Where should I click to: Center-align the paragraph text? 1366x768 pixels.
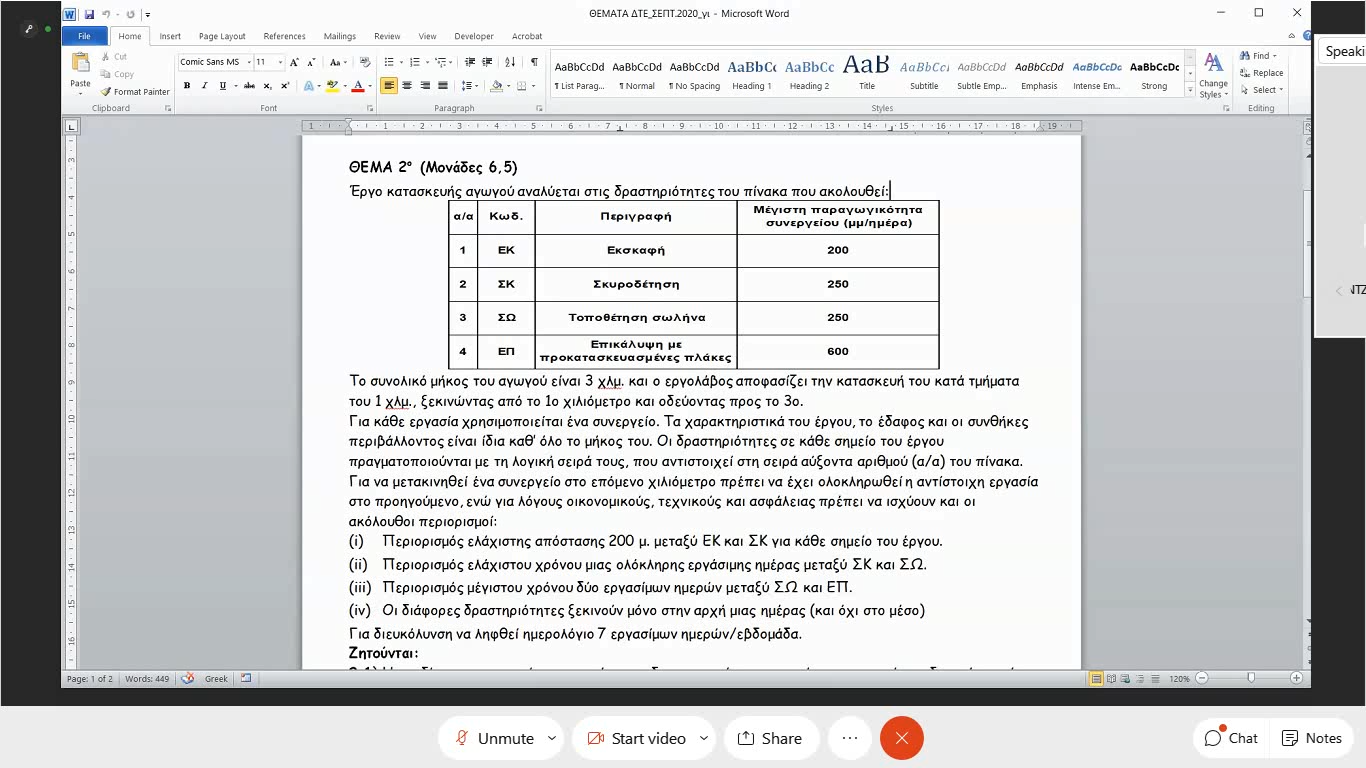(x=407, y=86)
